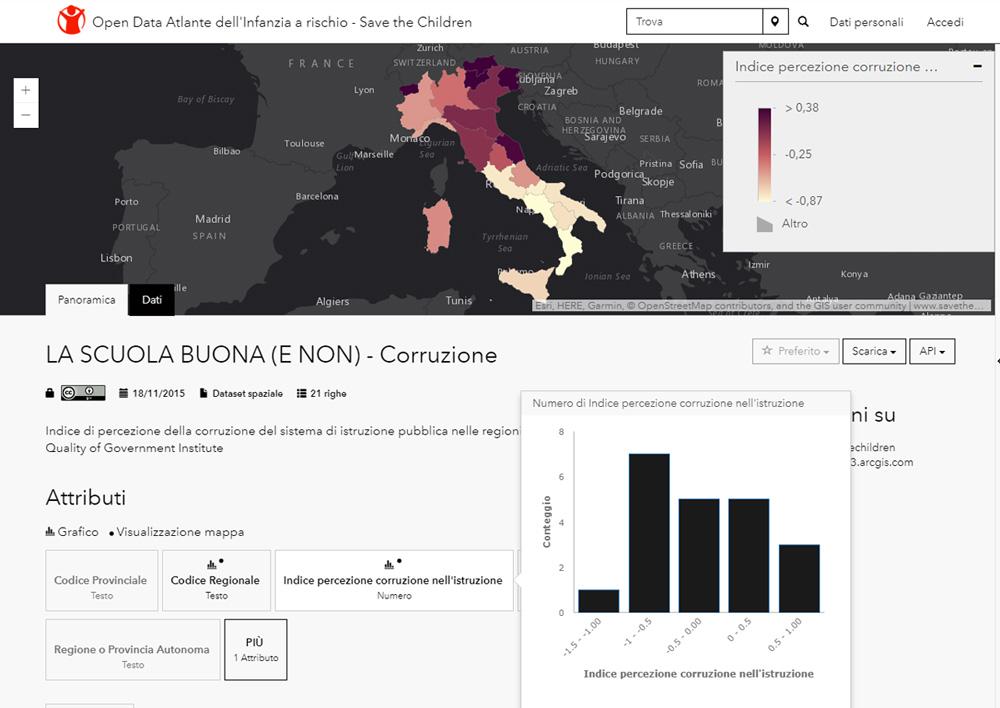Open the Scarica download dropdown
The width and height of the screenshot is (1000, 708).
(x=874, y=351)
